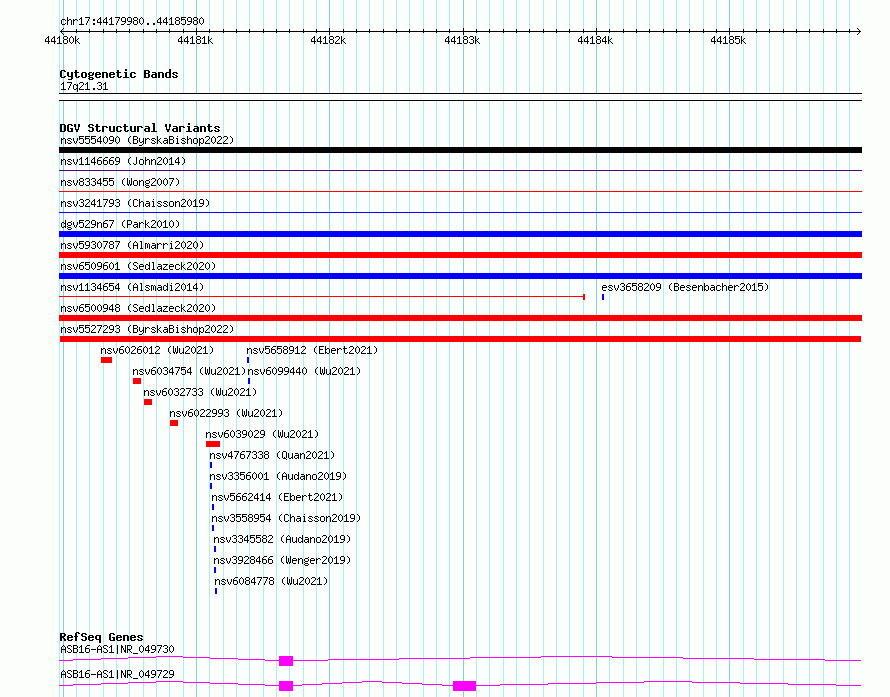Open the nsv4767338 (Quan2021) label

pos(272,455)
